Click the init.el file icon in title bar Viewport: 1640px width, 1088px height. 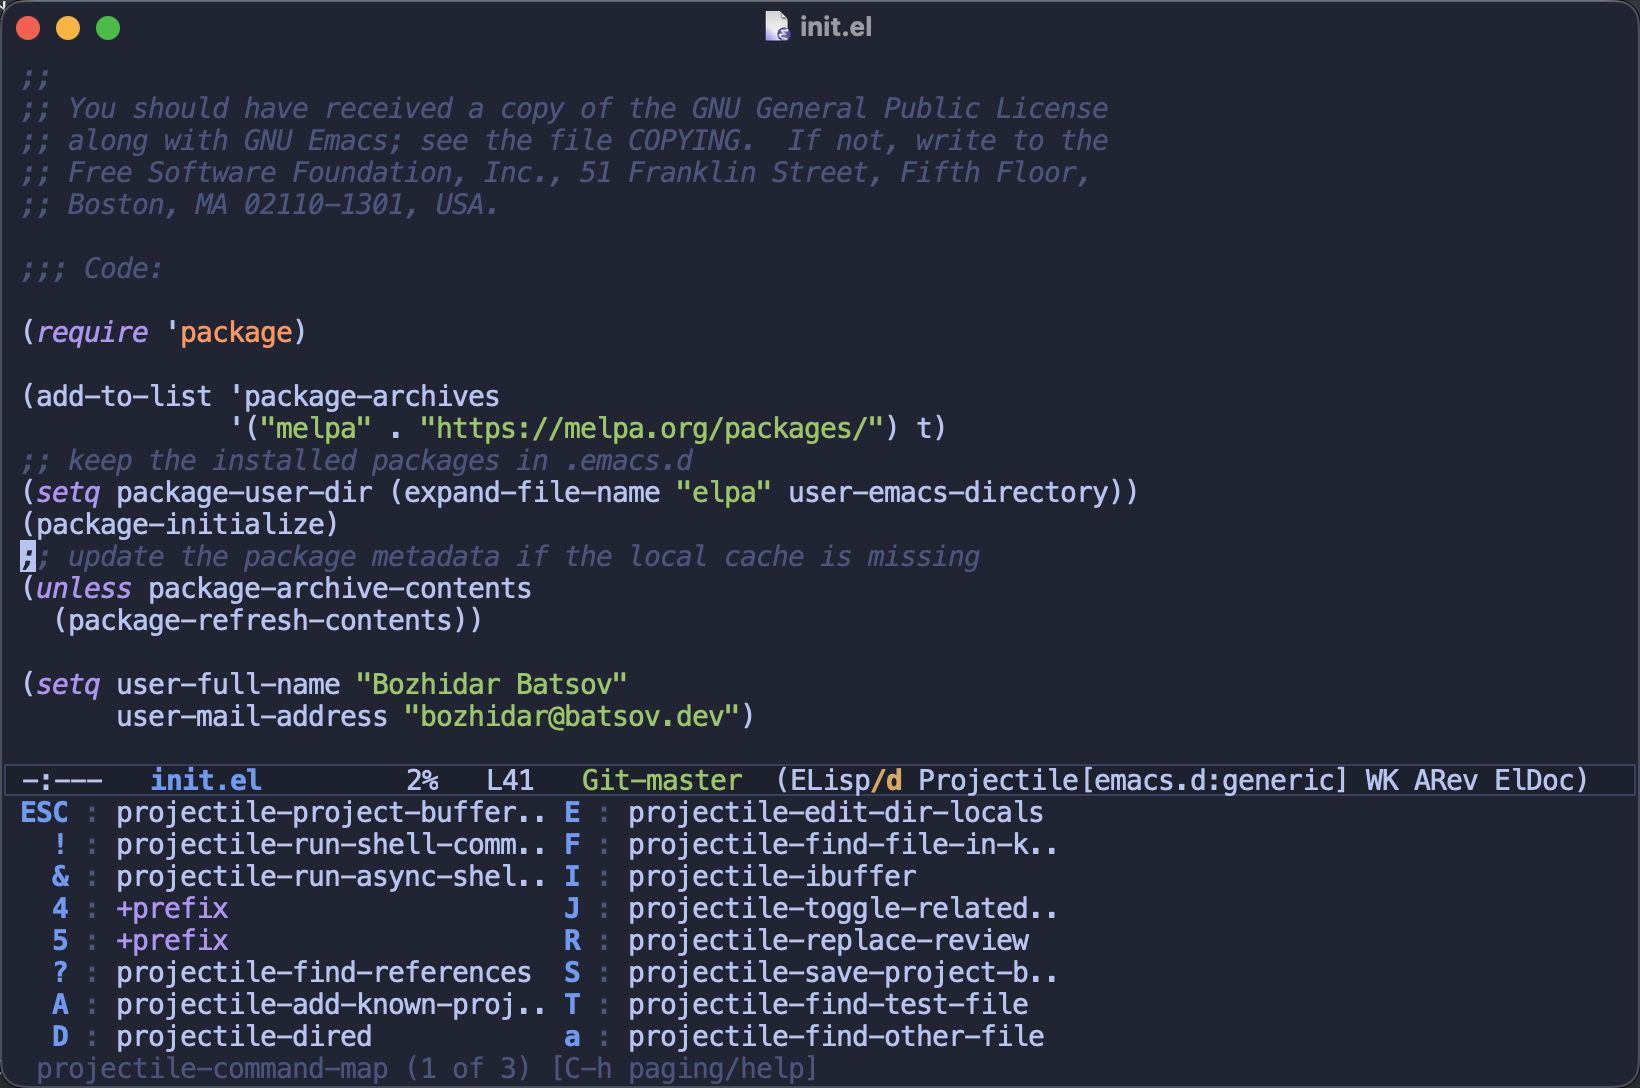pos(777,26)
